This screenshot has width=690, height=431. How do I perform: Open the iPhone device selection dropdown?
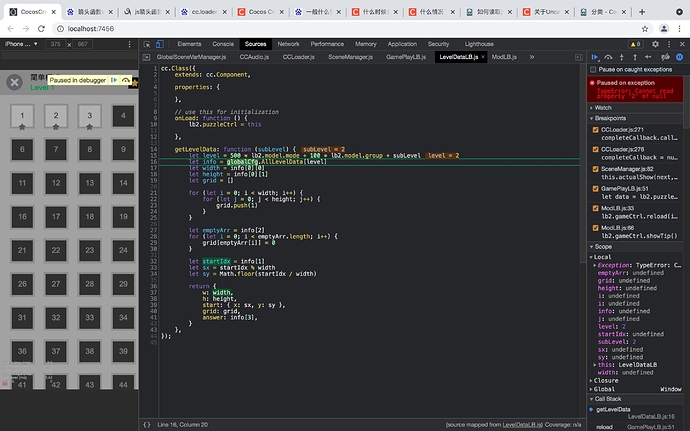tap(19, 45)
